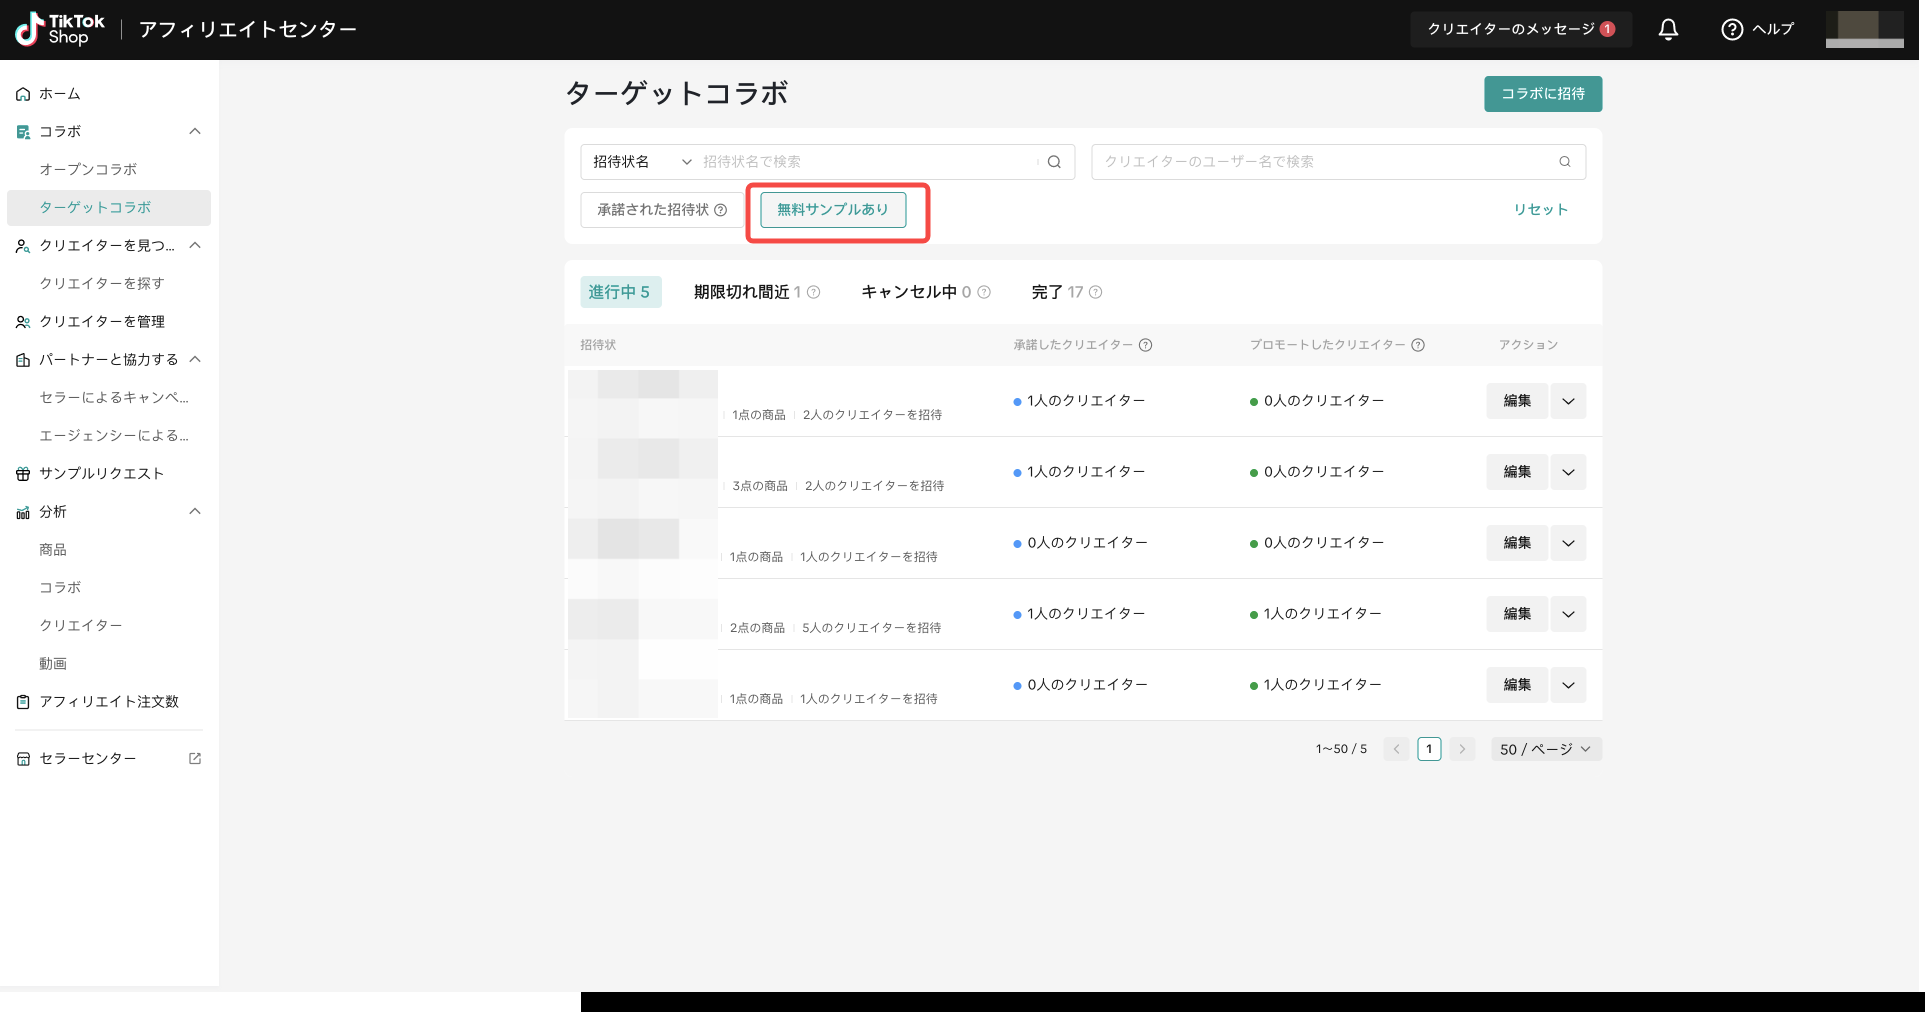Switch to the 完了 tab

click(1057, 292)
